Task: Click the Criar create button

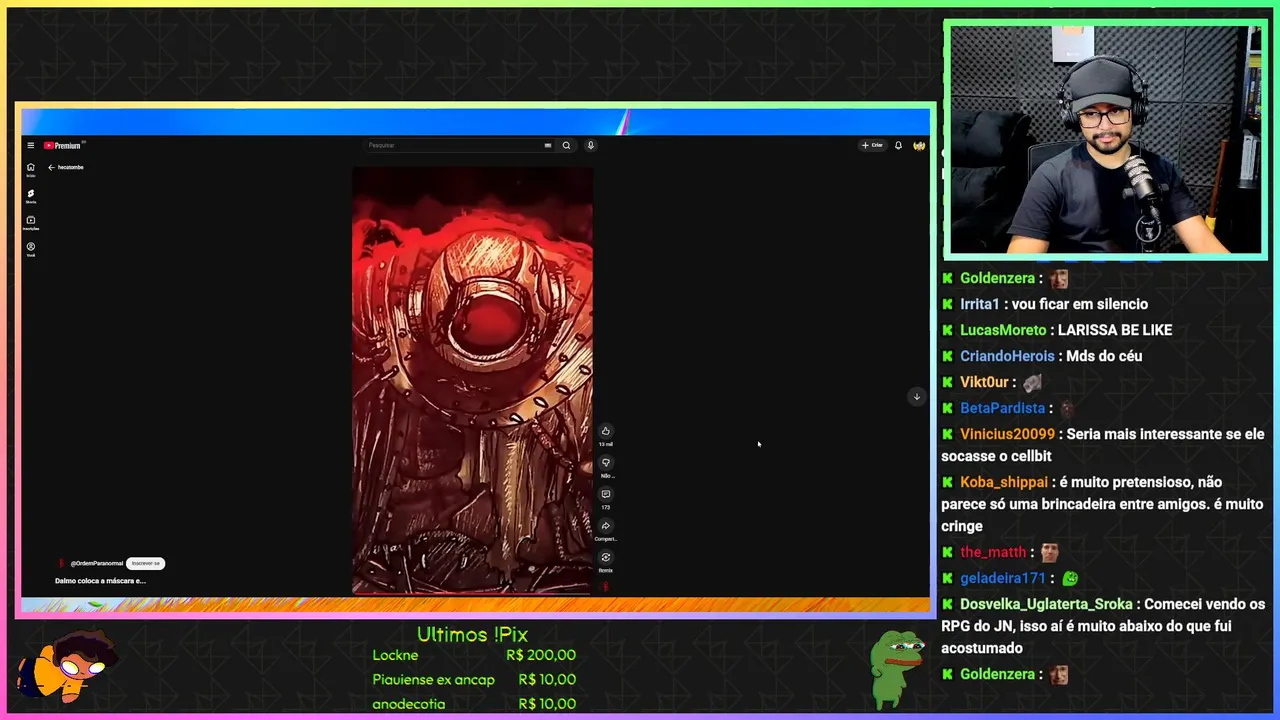Action: tap(872, 145)
